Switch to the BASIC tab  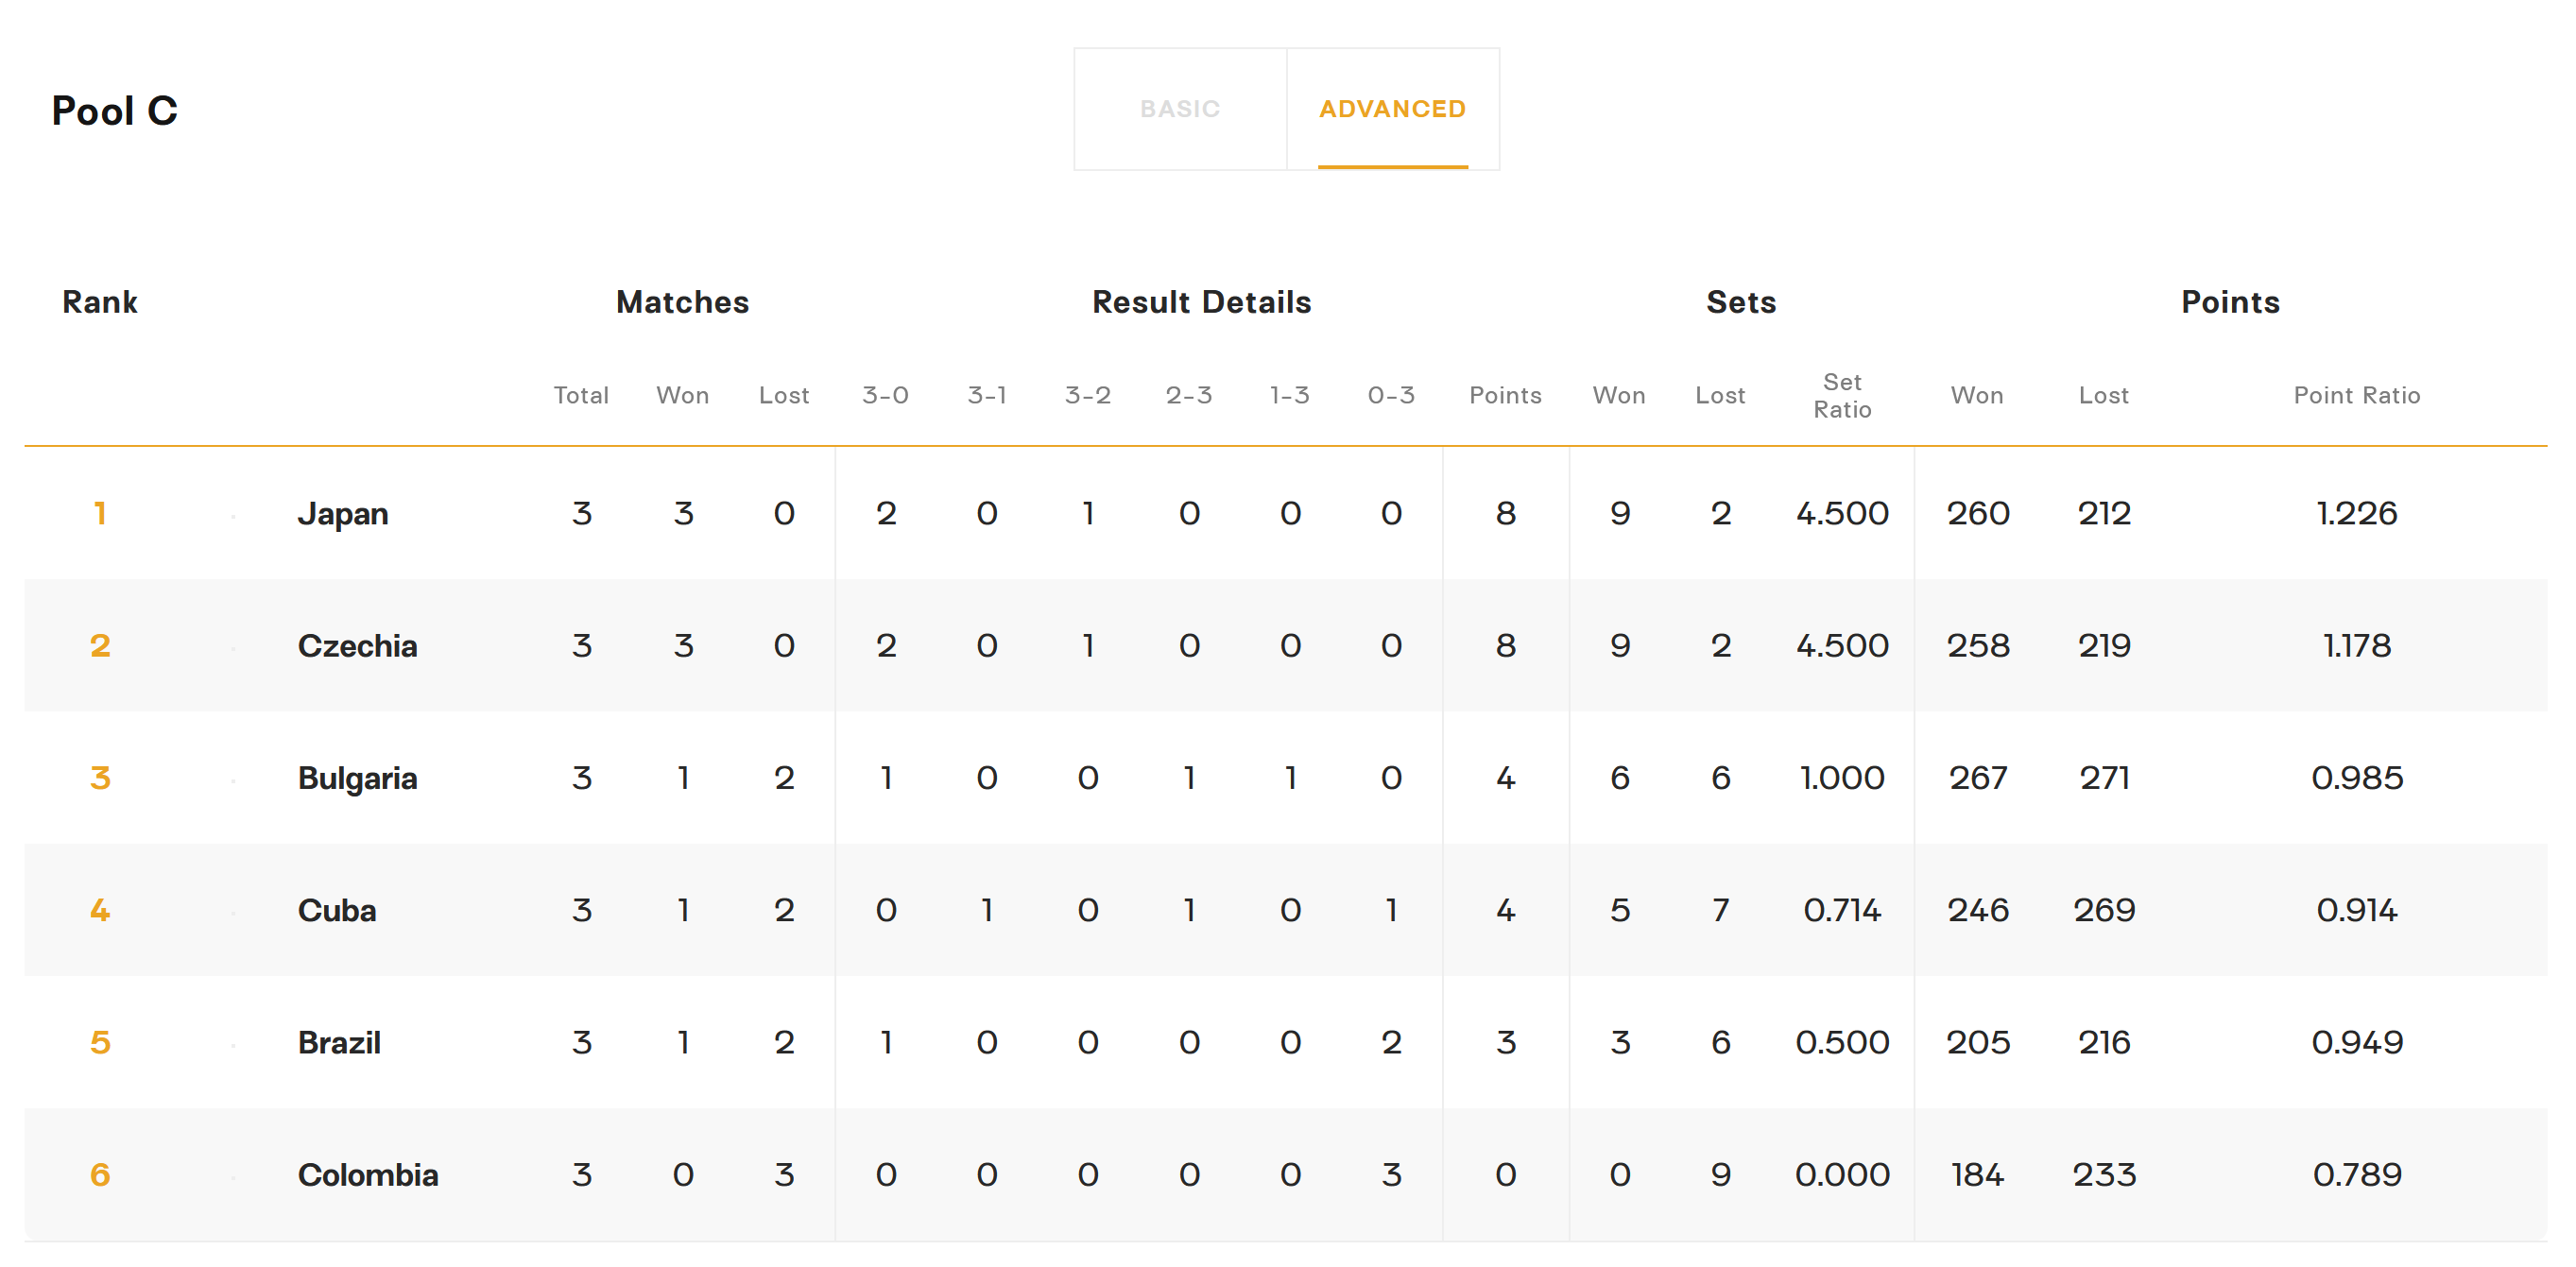[1179, 109]
